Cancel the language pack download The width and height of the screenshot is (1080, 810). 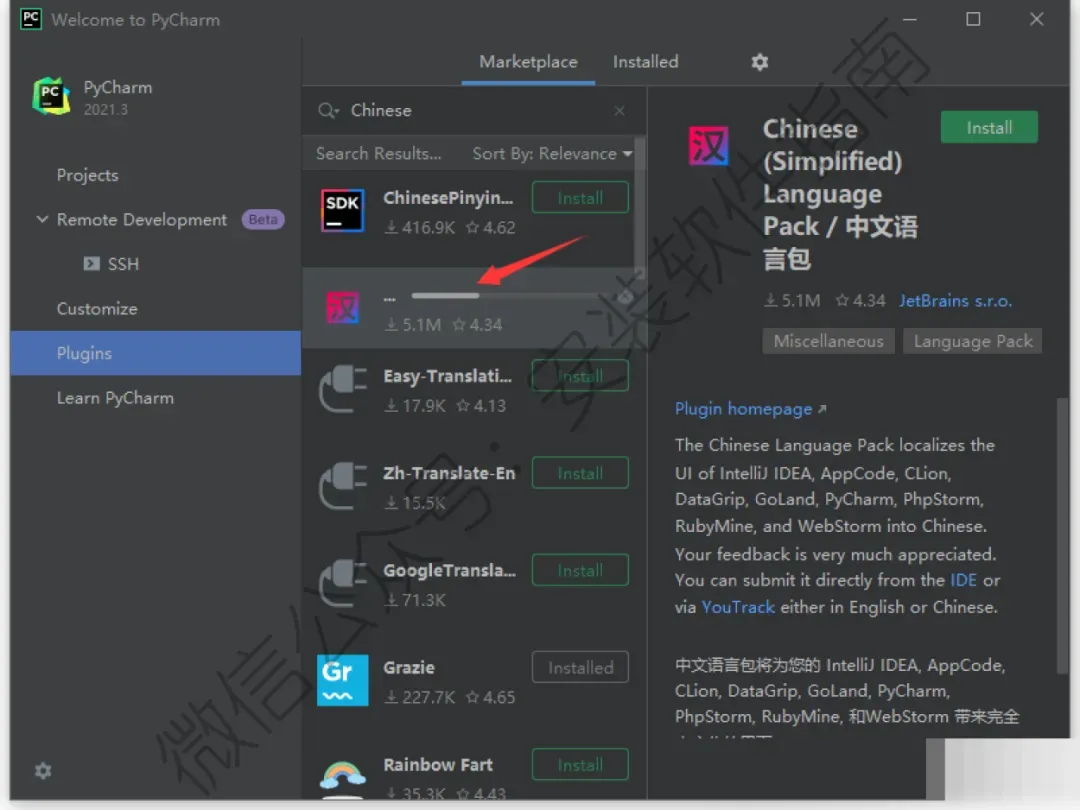[x=625, y=297]
